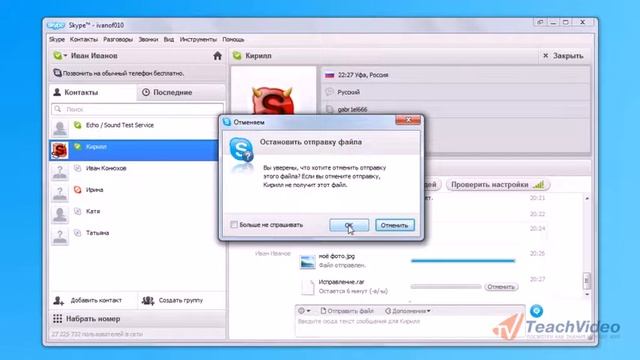Click the Ирина status icon
The image size is (640, 360).
pos(77,189)
